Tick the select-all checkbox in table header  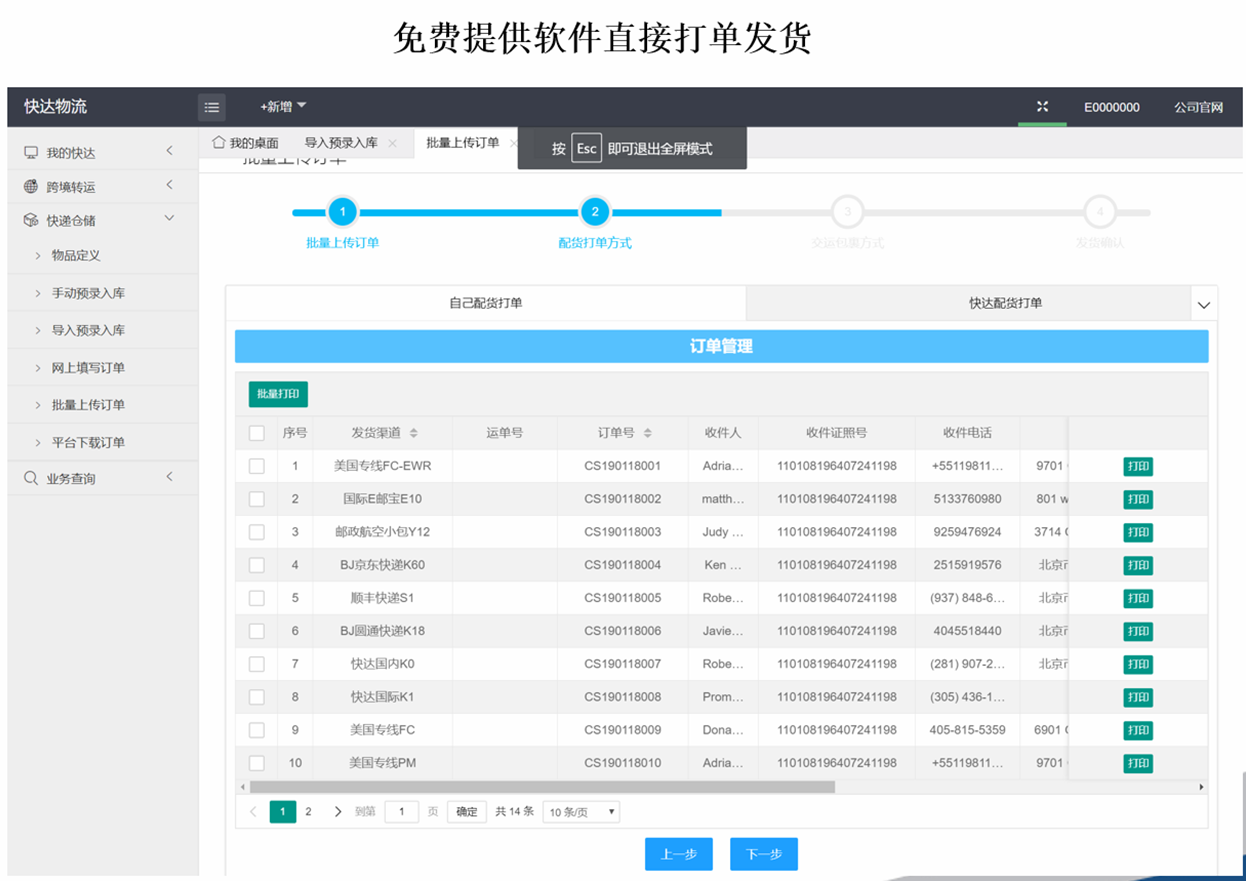point(257,433)
